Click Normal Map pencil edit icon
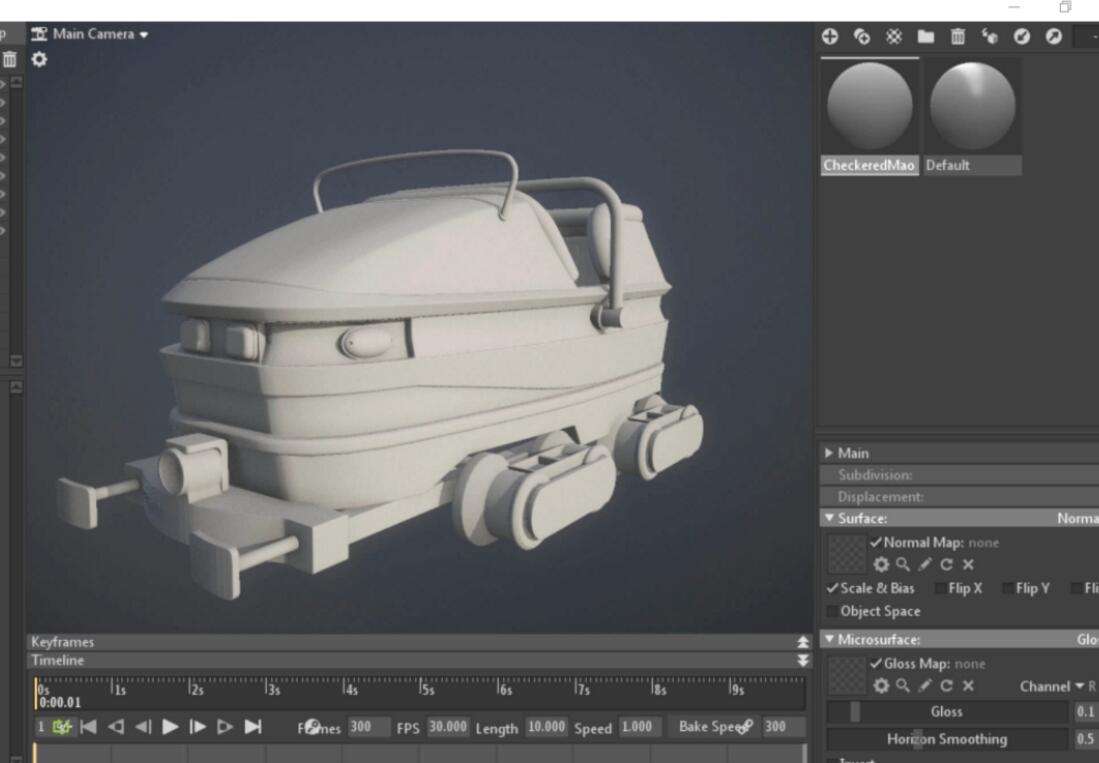 (x=925, y=565)
